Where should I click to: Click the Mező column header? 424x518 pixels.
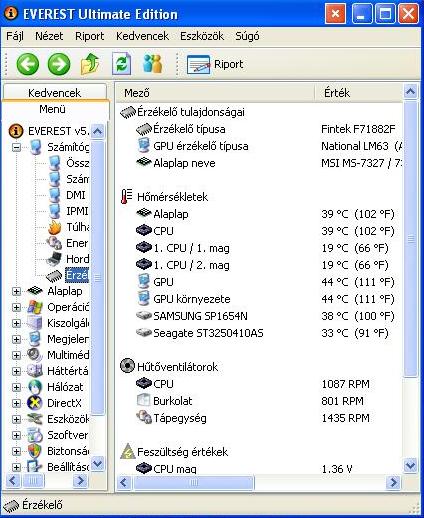coord(215,93)
